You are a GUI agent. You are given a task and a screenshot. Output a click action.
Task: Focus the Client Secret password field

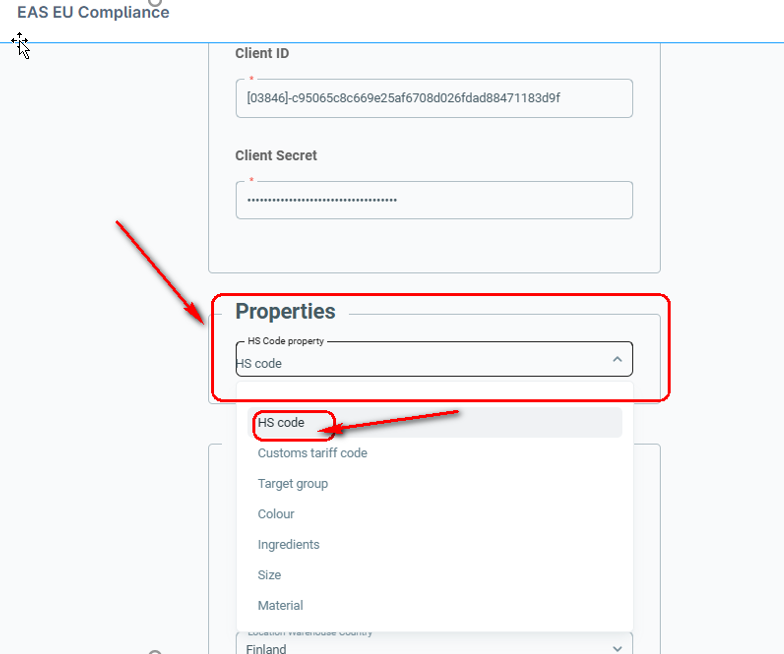434,200
